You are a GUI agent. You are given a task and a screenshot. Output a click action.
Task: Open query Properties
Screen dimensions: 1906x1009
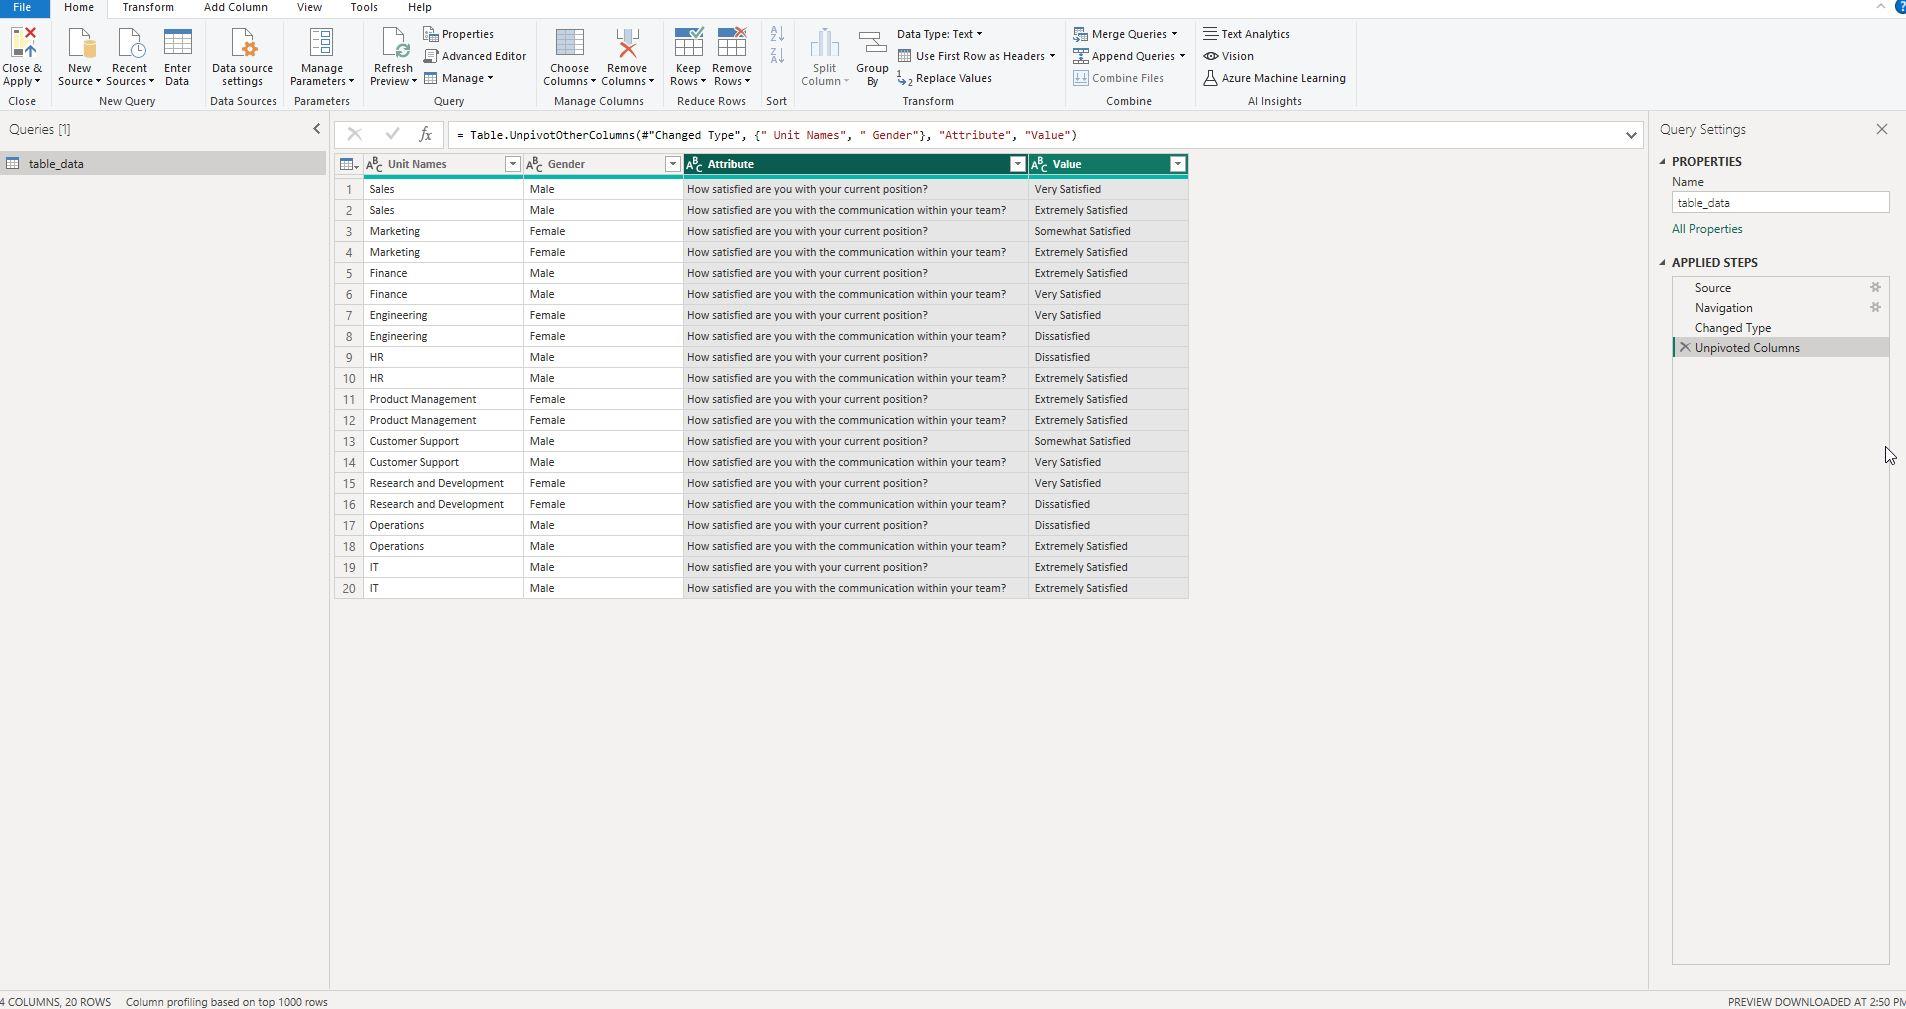tap(459, 34)
